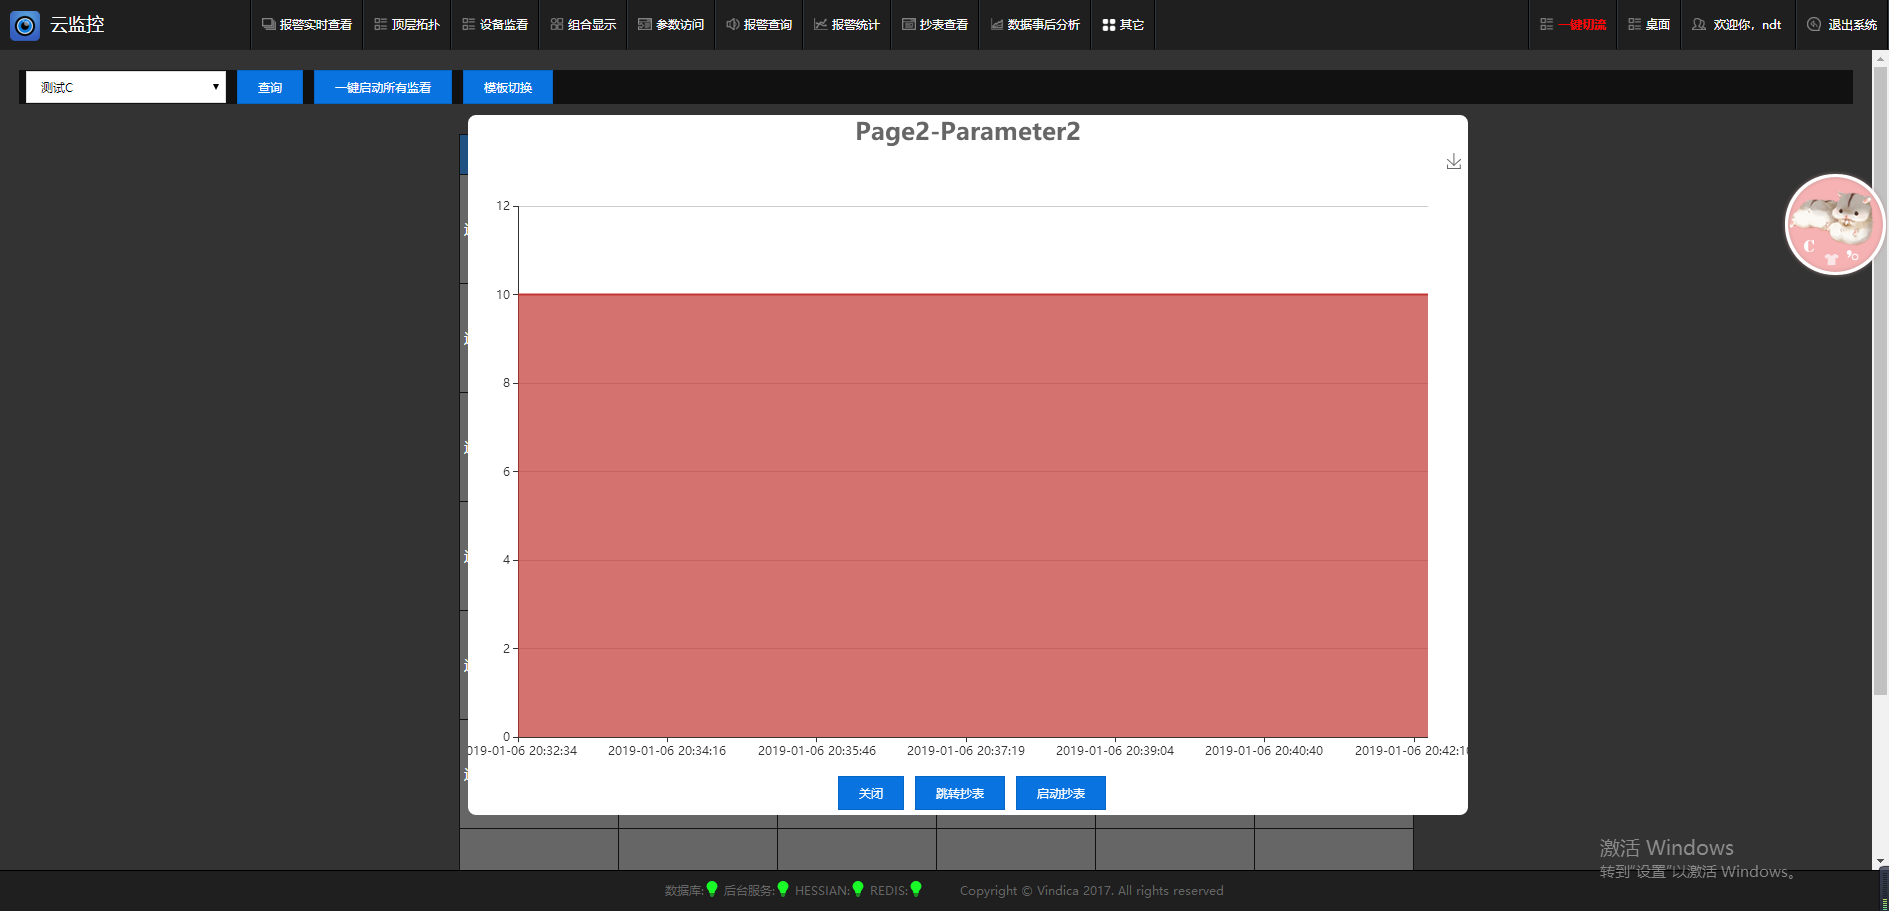Click the 退出系统 logout icon
1889x911 pixels.
pyautogui.click(x=1813, y=25)
